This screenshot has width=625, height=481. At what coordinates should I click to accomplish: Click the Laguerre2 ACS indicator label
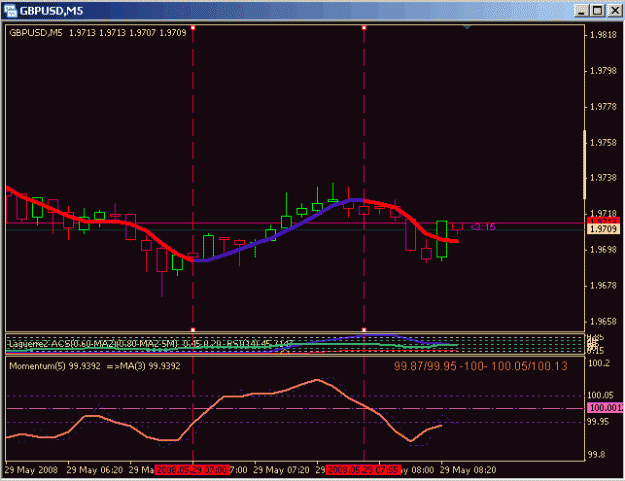tap(151, 344)
